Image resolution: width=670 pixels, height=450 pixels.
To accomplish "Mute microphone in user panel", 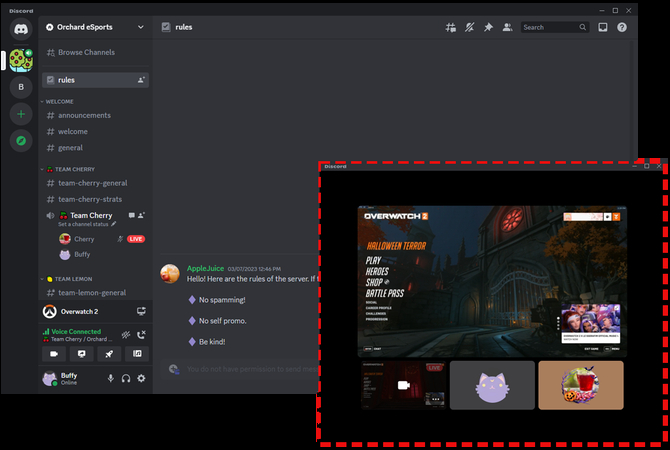I will point(111,379).
